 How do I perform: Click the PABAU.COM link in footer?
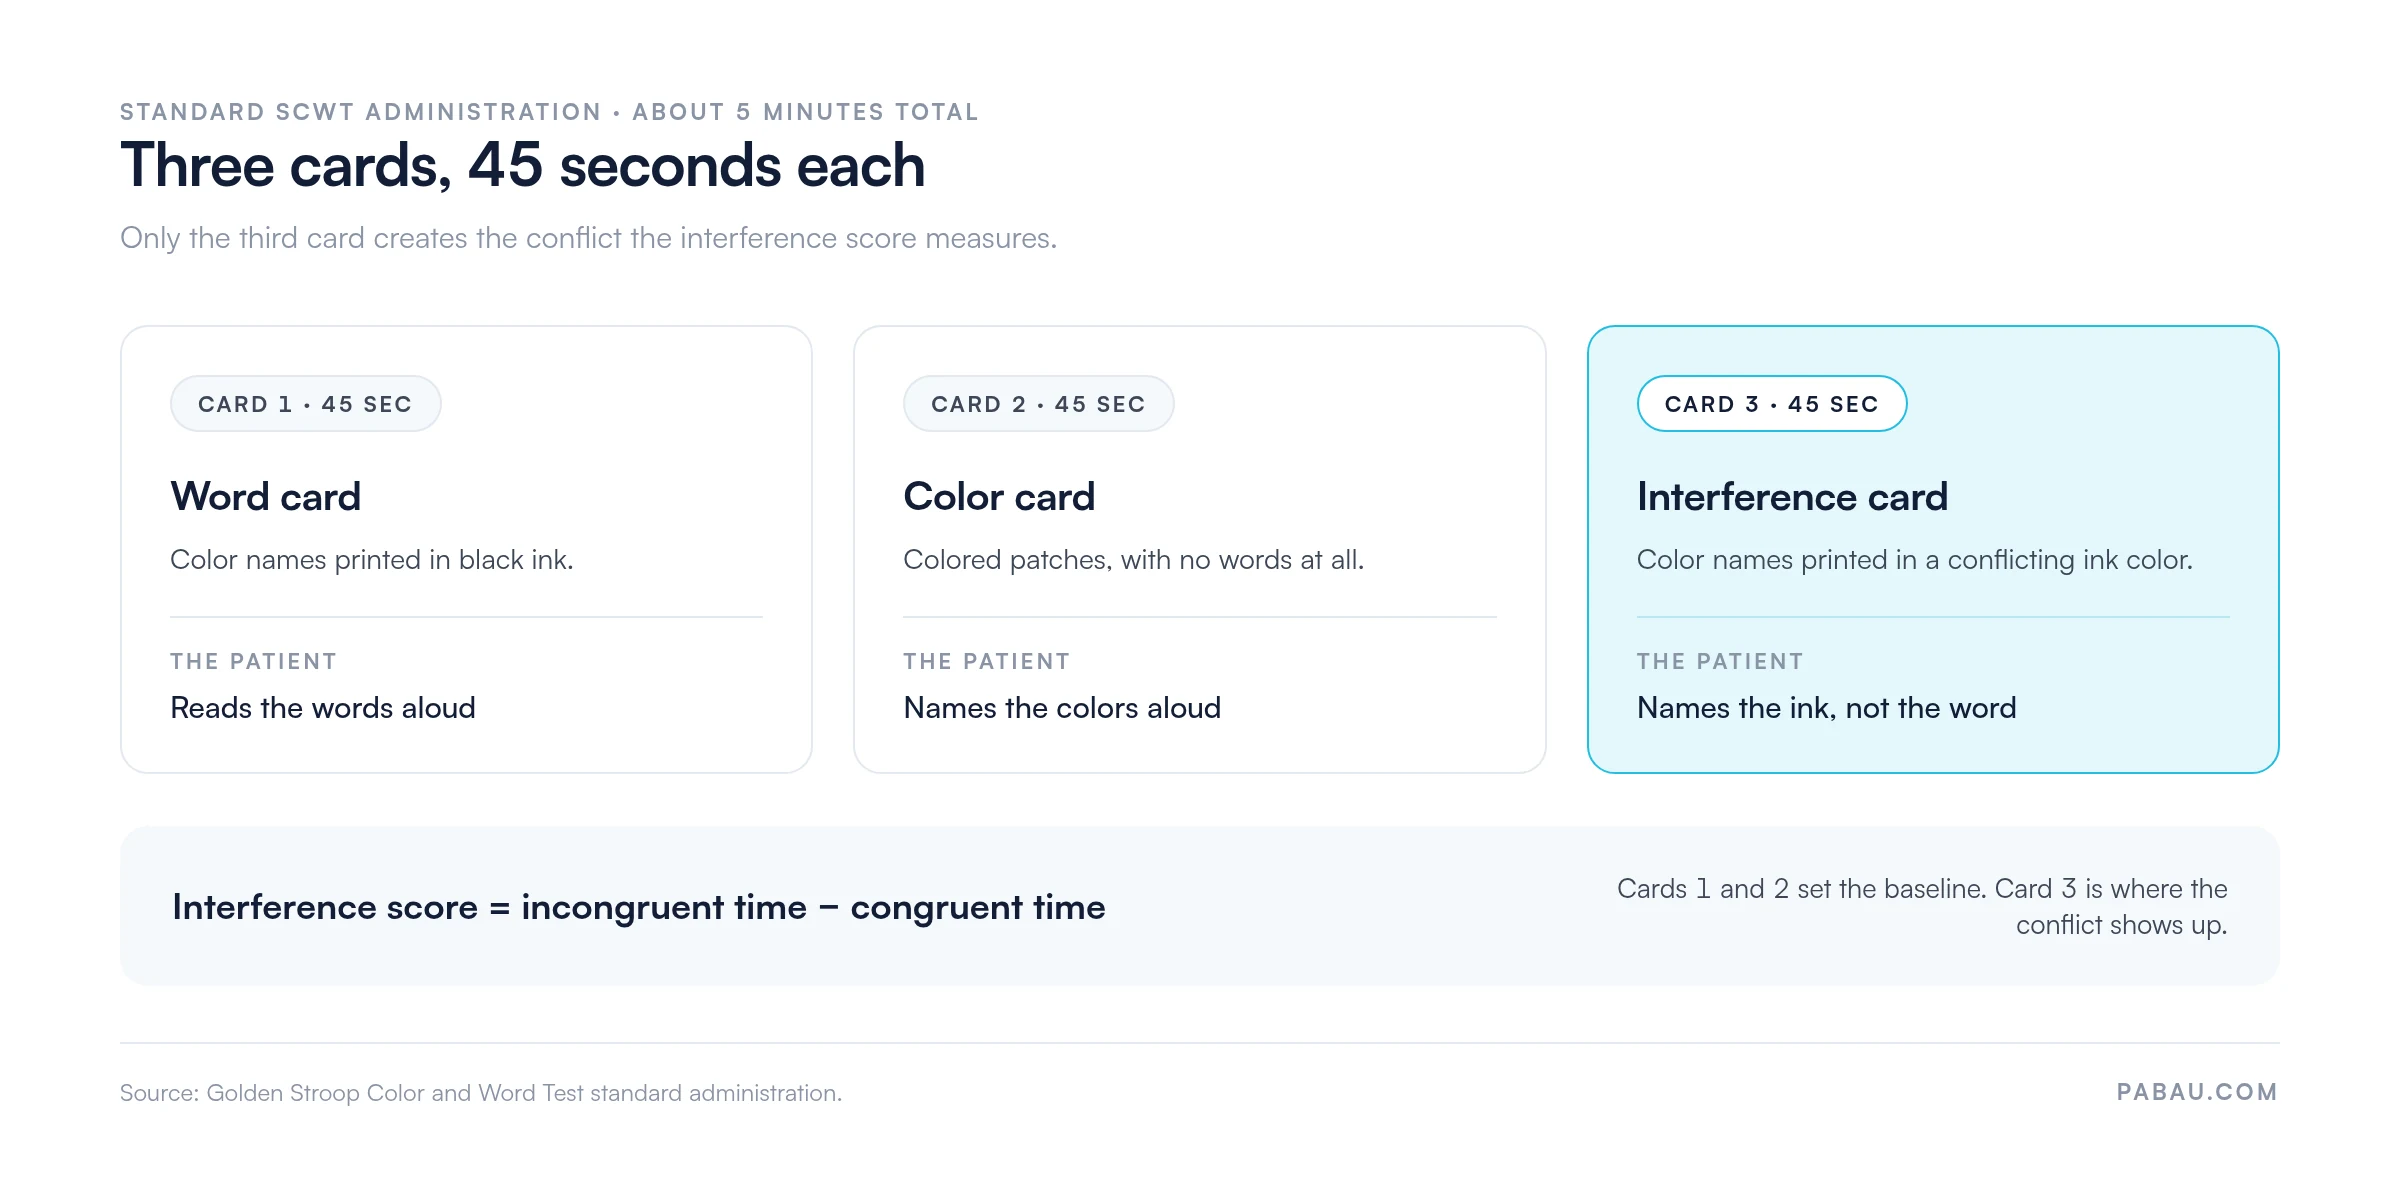(2197, 1092)
